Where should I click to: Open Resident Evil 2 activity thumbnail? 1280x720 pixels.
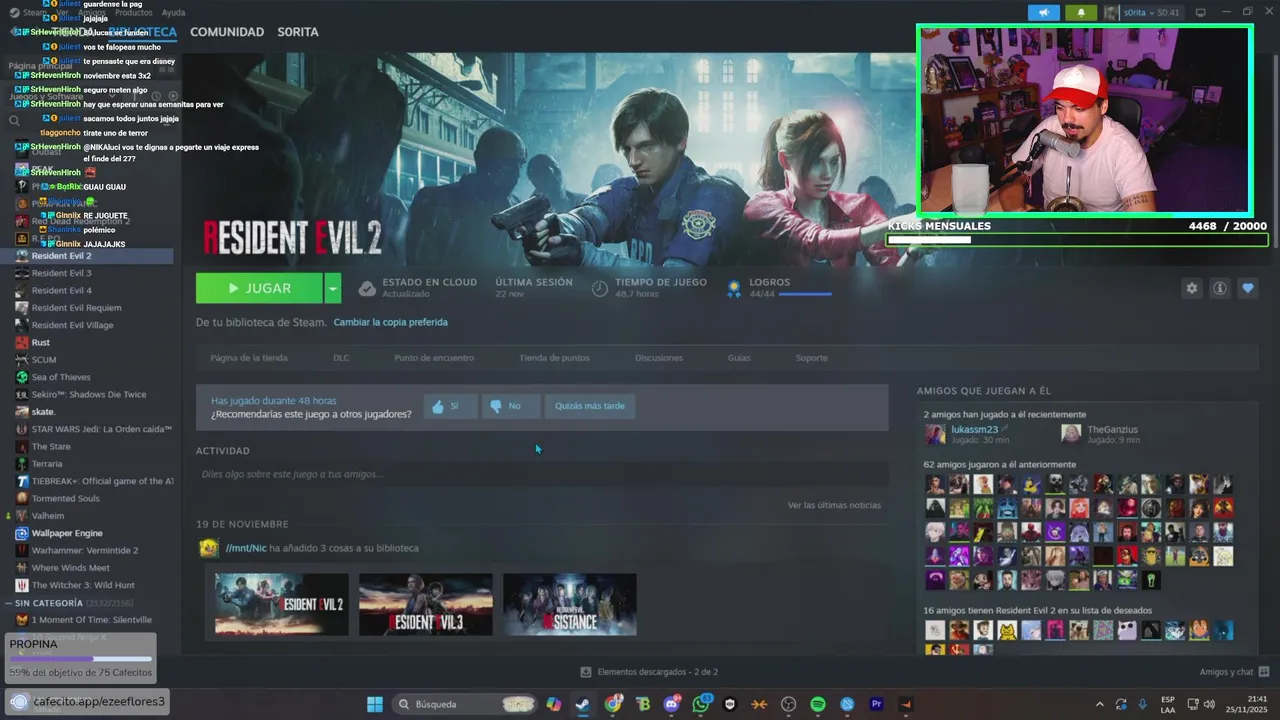(282, 604)
